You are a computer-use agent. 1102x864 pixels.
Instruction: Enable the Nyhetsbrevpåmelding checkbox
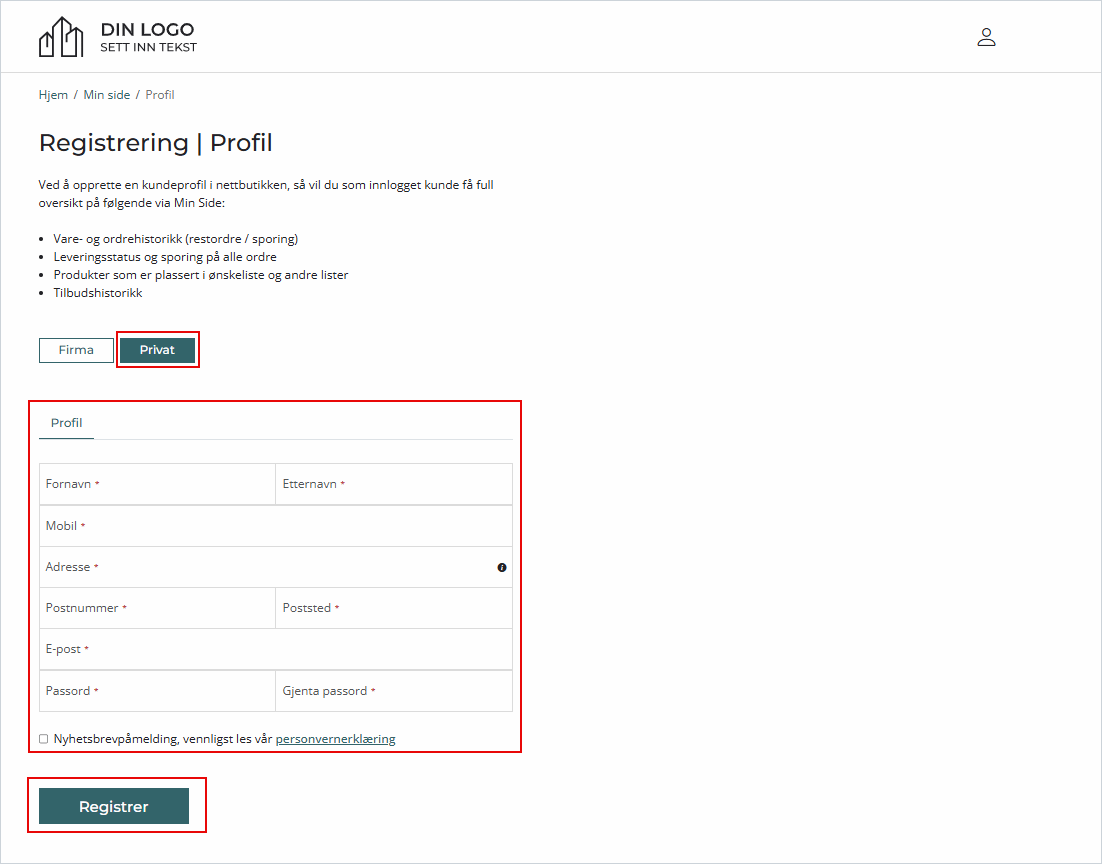tap(44, 739)
